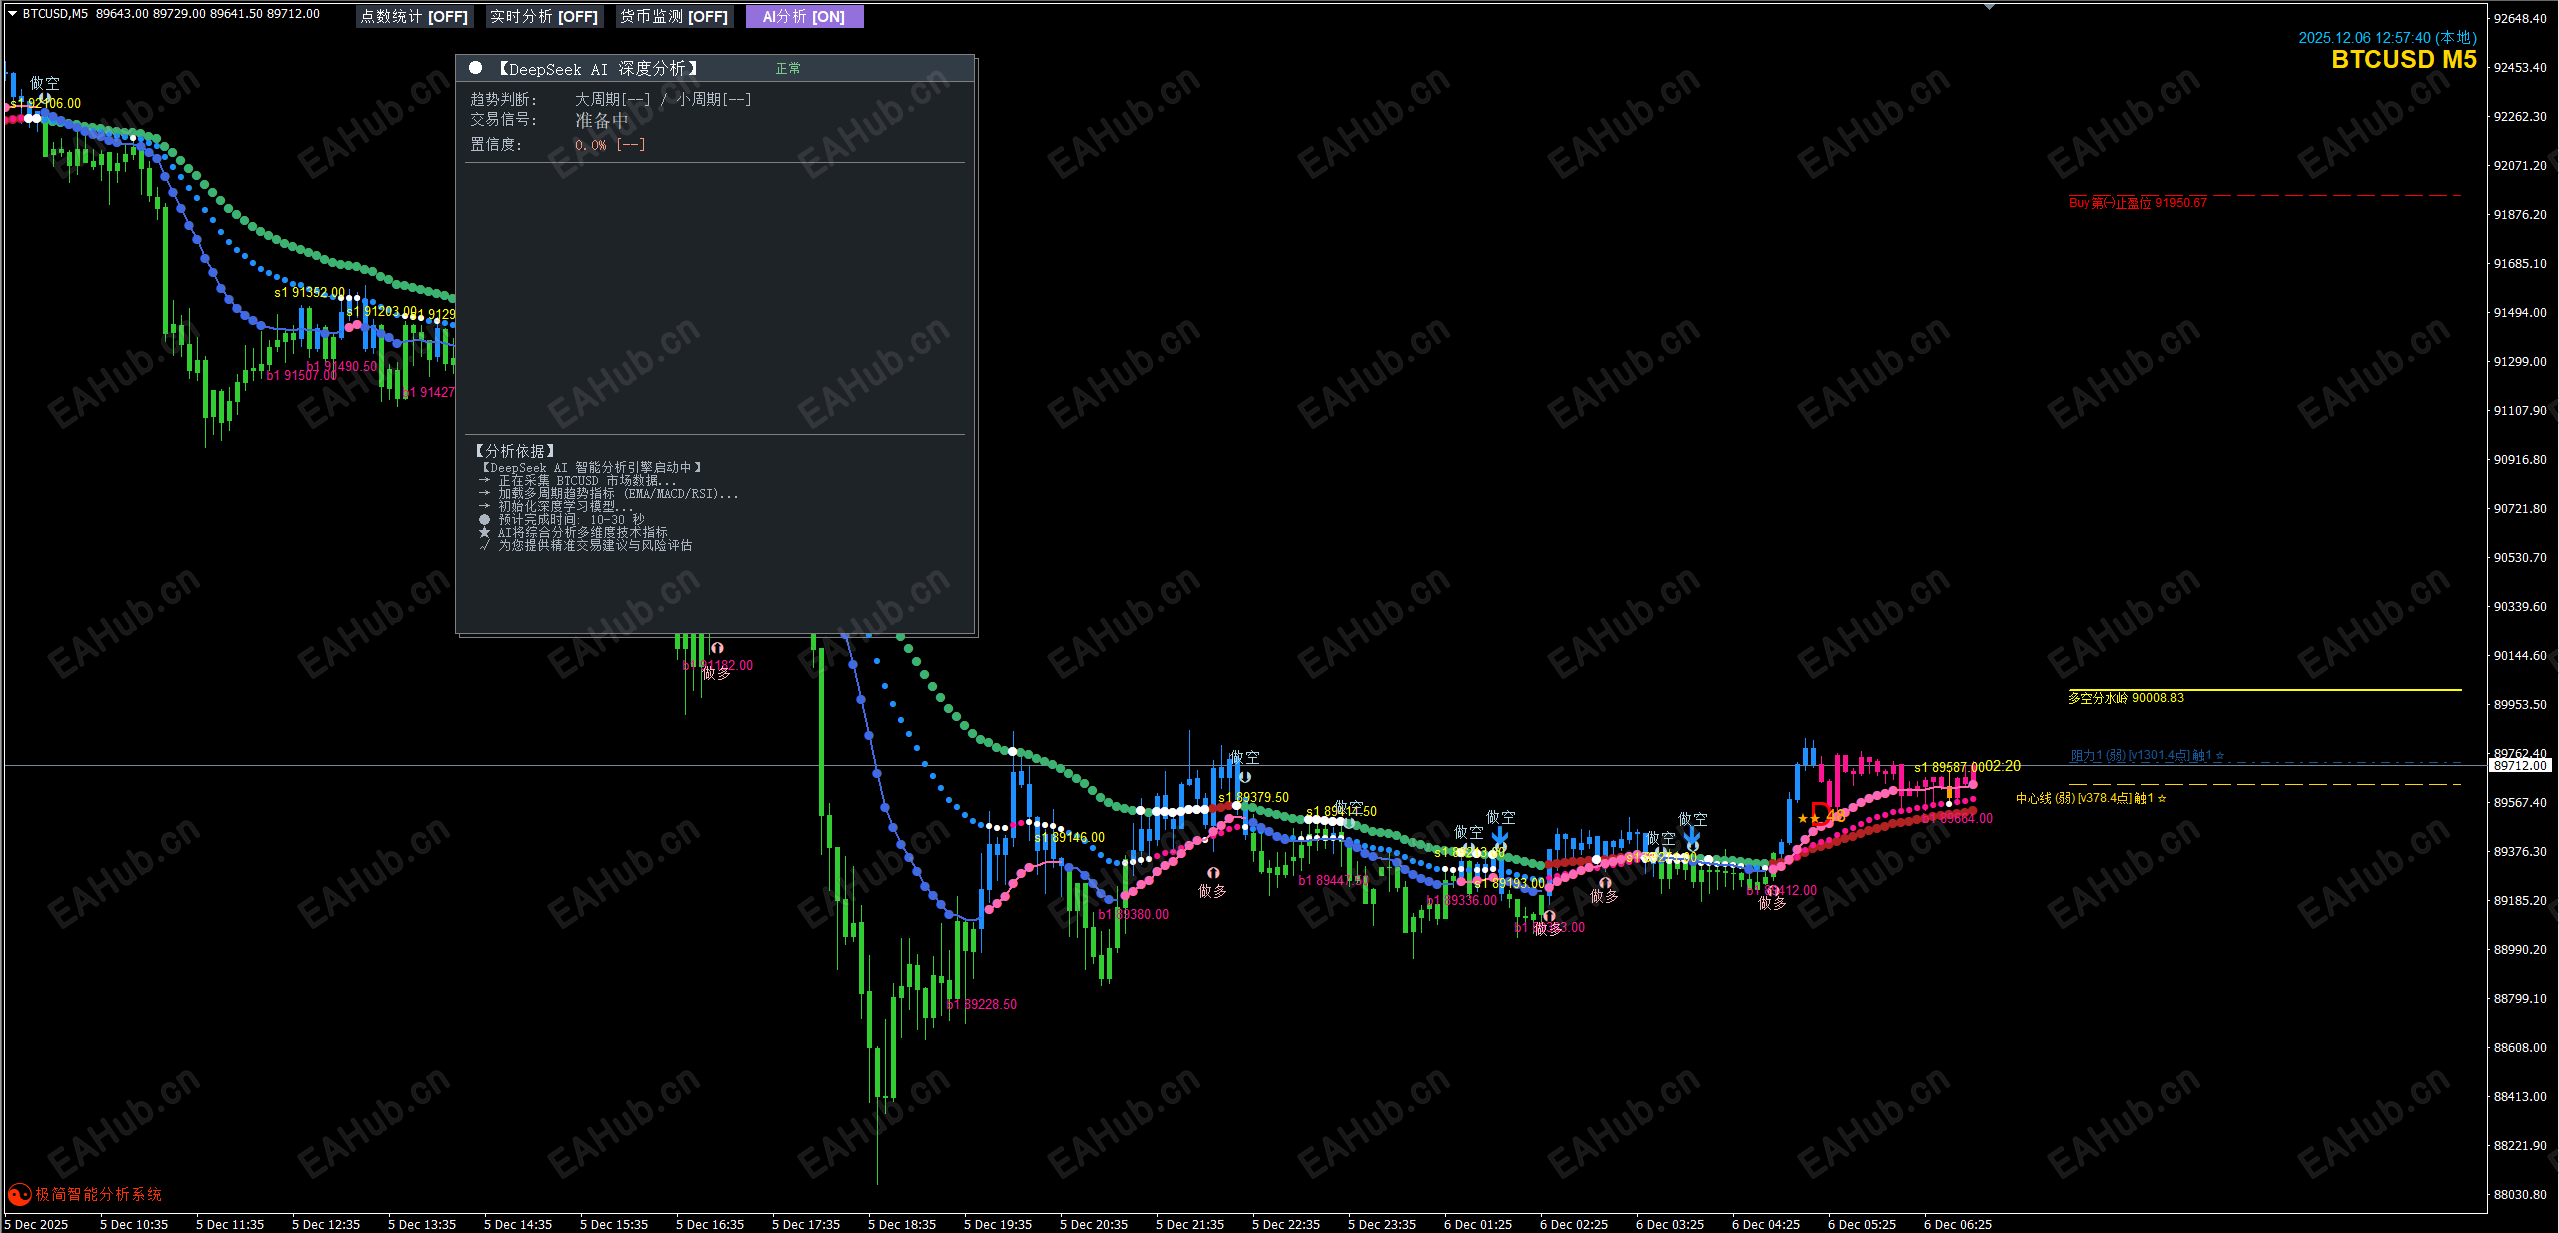Screen dimensions: 2559x1233
Task: Click white status circle in DeepSeek panel
Action: point(476,68)
